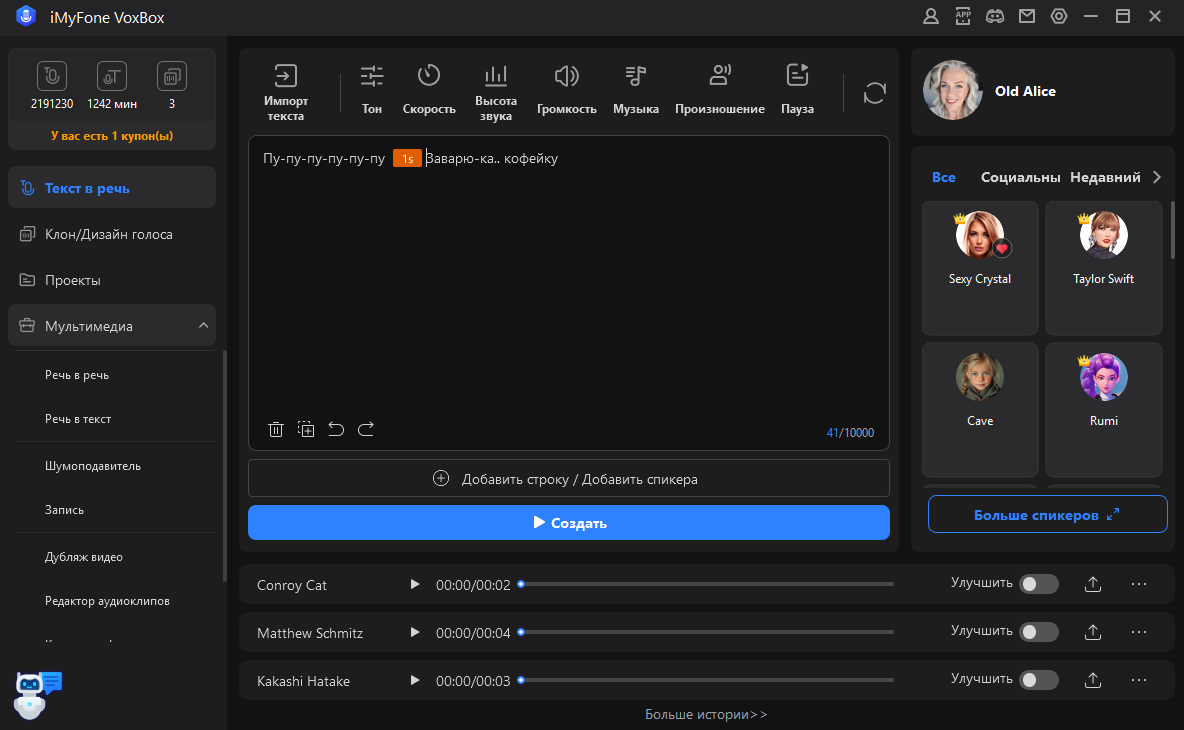Viewport: 1184px width, 730px height.
Task: Open Клон/Дизайн голоса in sidebar
Action: [x=108, y=234]
